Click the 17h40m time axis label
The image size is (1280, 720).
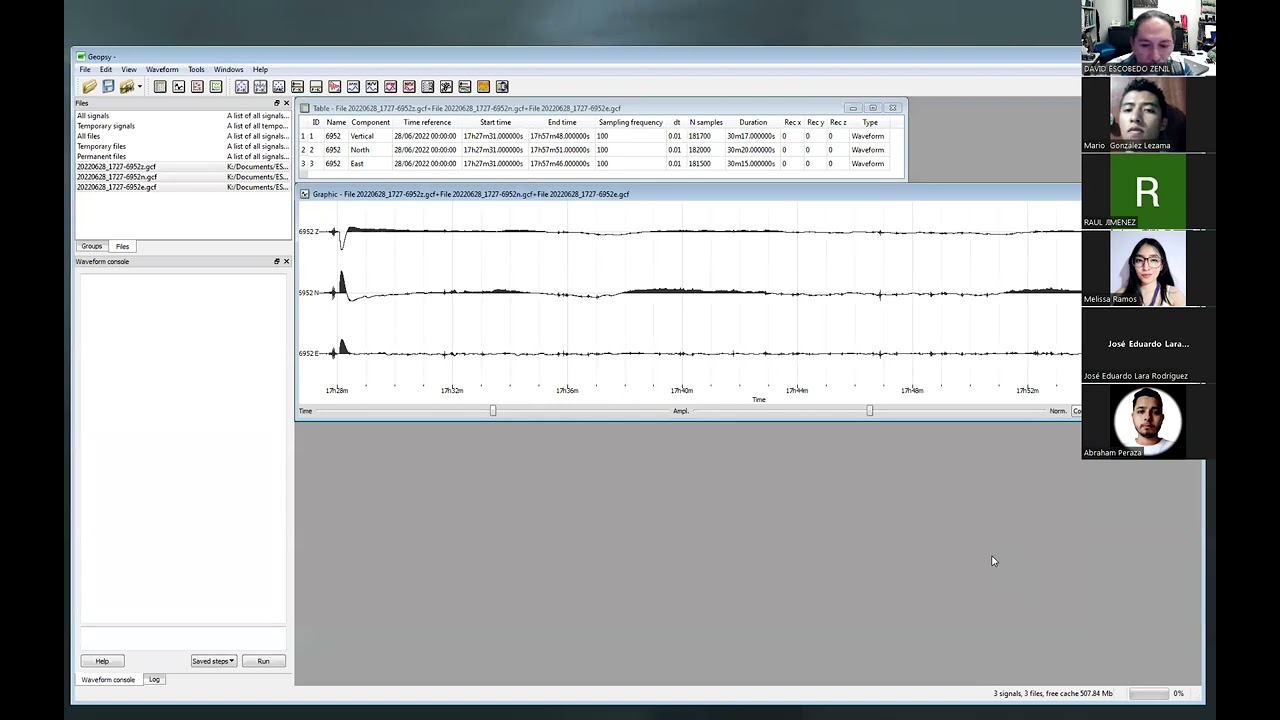(682, 391)
